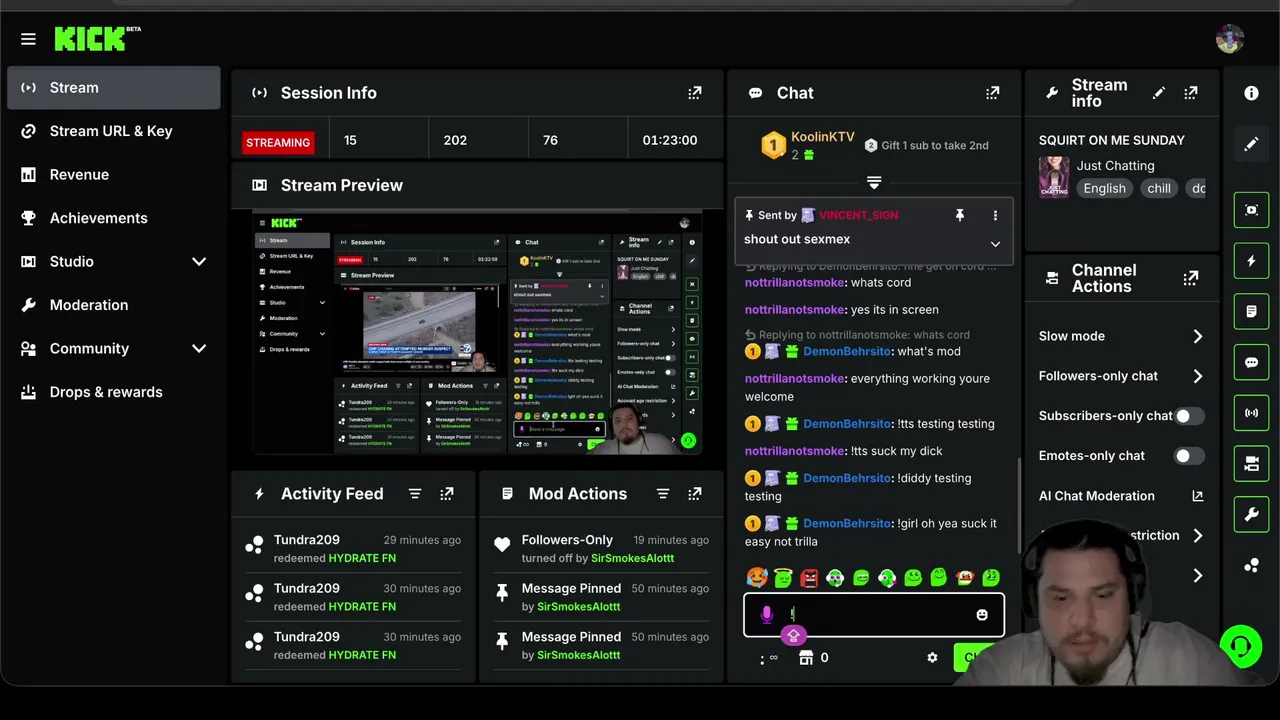The width and height of the screenshot is (1280, 720).
Task: Click 'Gift 1 sub to take 2nd' text
Action: coord(935,145)
